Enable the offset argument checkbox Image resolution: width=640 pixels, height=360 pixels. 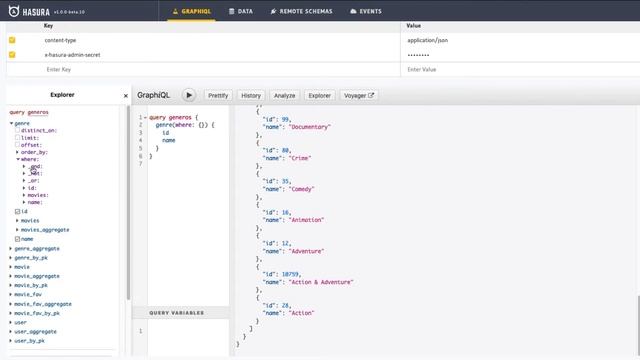[18, 144]
